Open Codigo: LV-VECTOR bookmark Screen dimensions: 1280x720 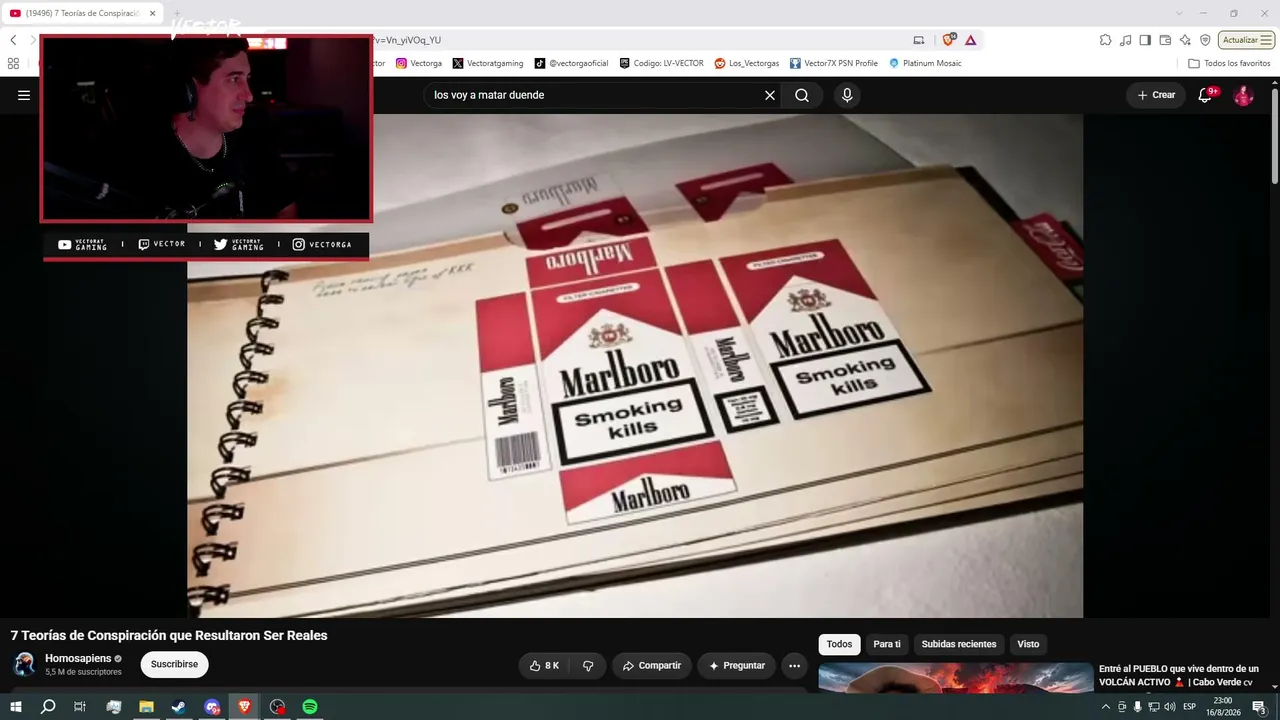(662, 63)
